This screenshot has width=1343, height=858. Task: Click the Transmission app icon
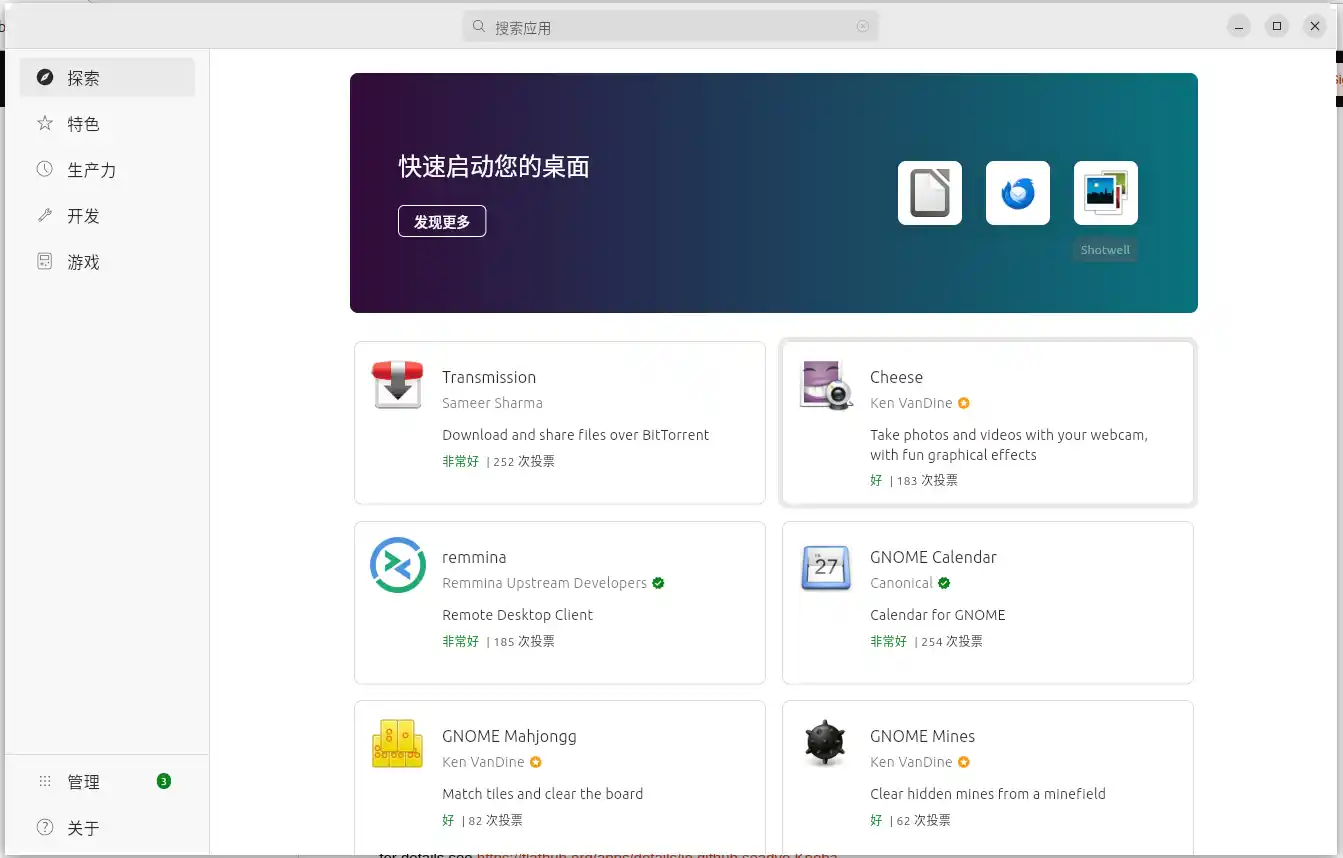(x=397, y=385)
